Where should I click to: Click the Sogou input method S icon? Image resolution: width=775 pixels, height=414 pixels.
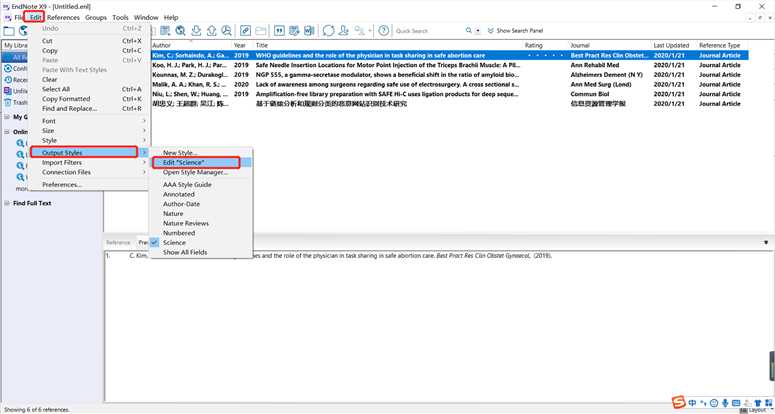[x=680, y=402]
